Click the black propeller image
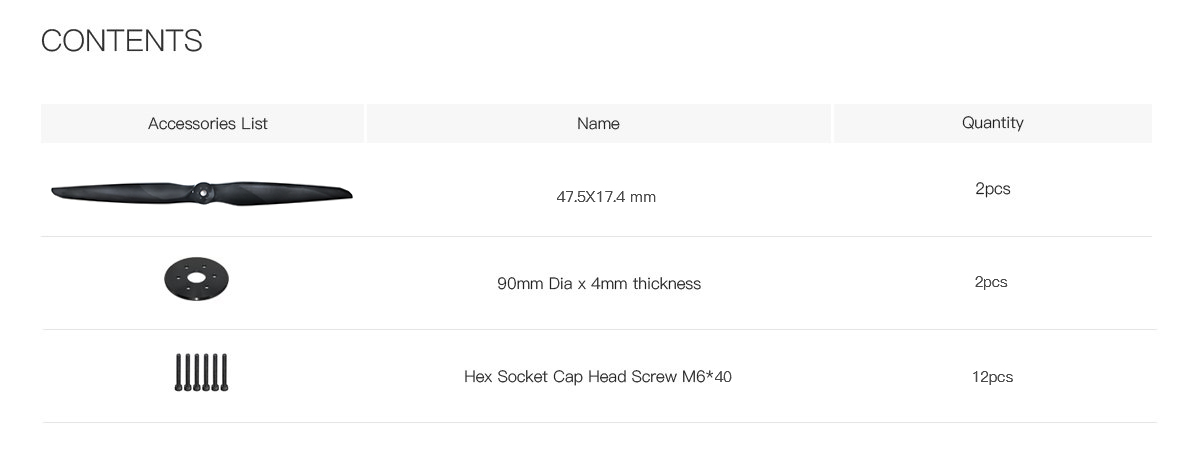 [x=202, y=192]
